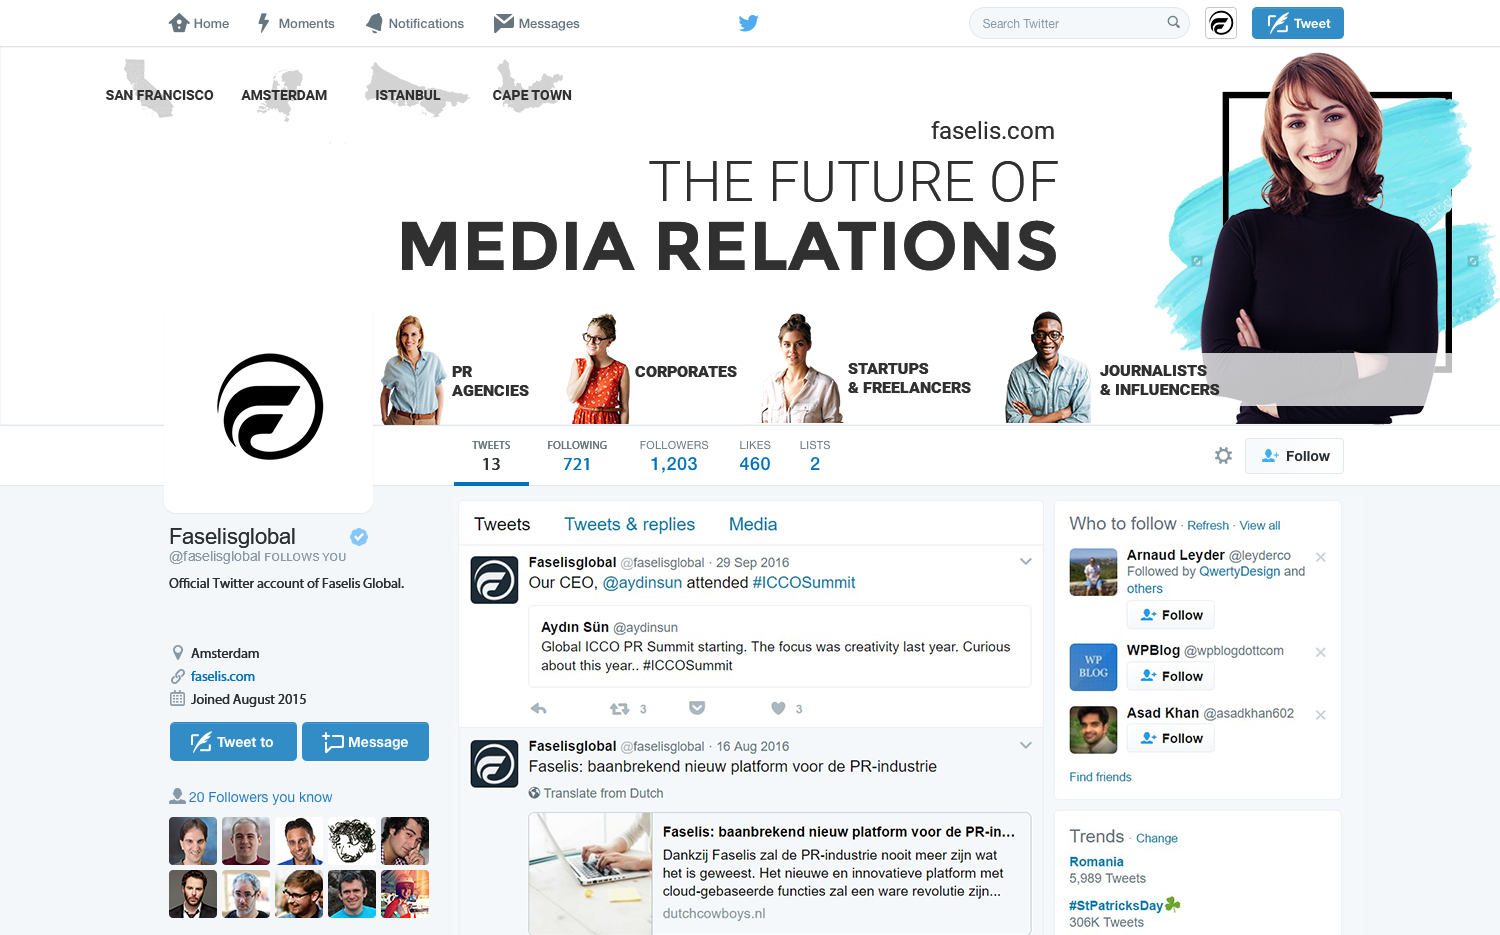Click first follower avatar in top row
The image size is (1500, 935).
pyautogui.click(x=193, y=840)
